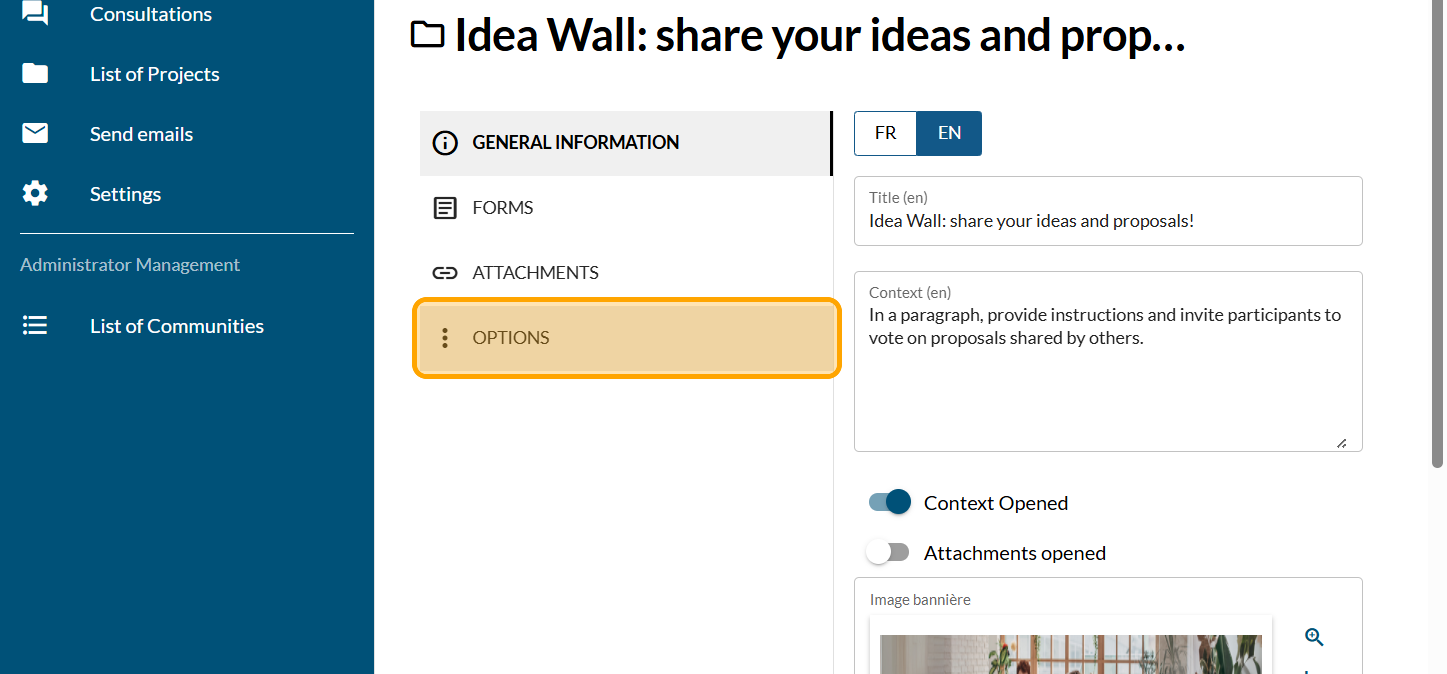Viewport: 1447px width, 674px height.
Task: Select the General Information tab
Action: click(575, 143)
